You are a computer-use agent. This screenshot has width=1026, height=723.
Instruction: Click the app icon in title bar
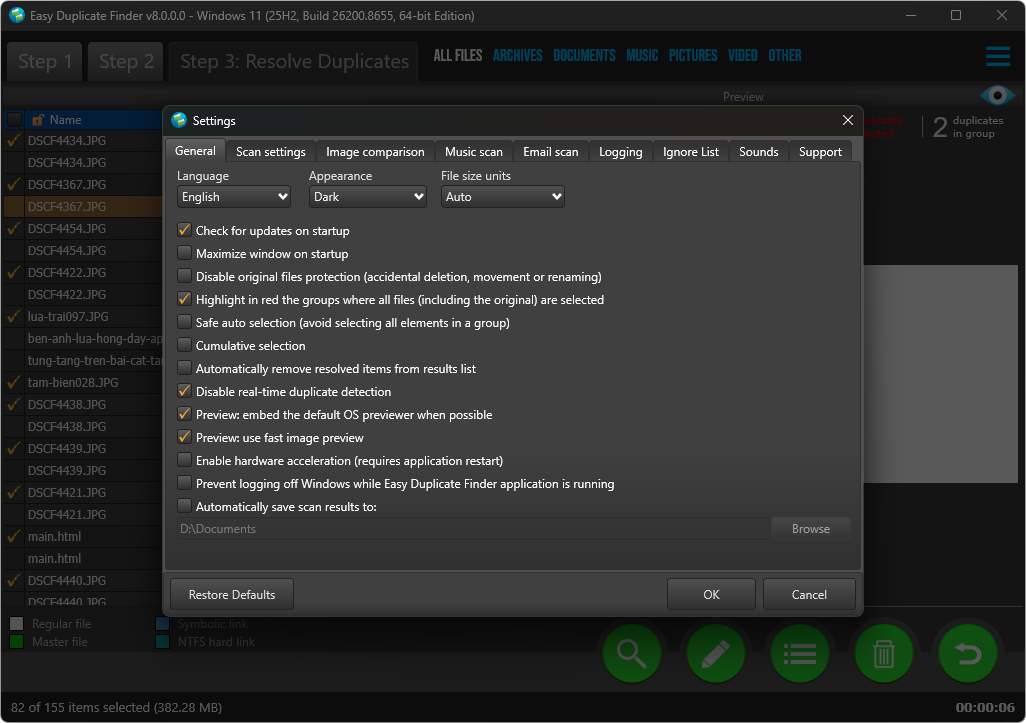pos(17,15)
